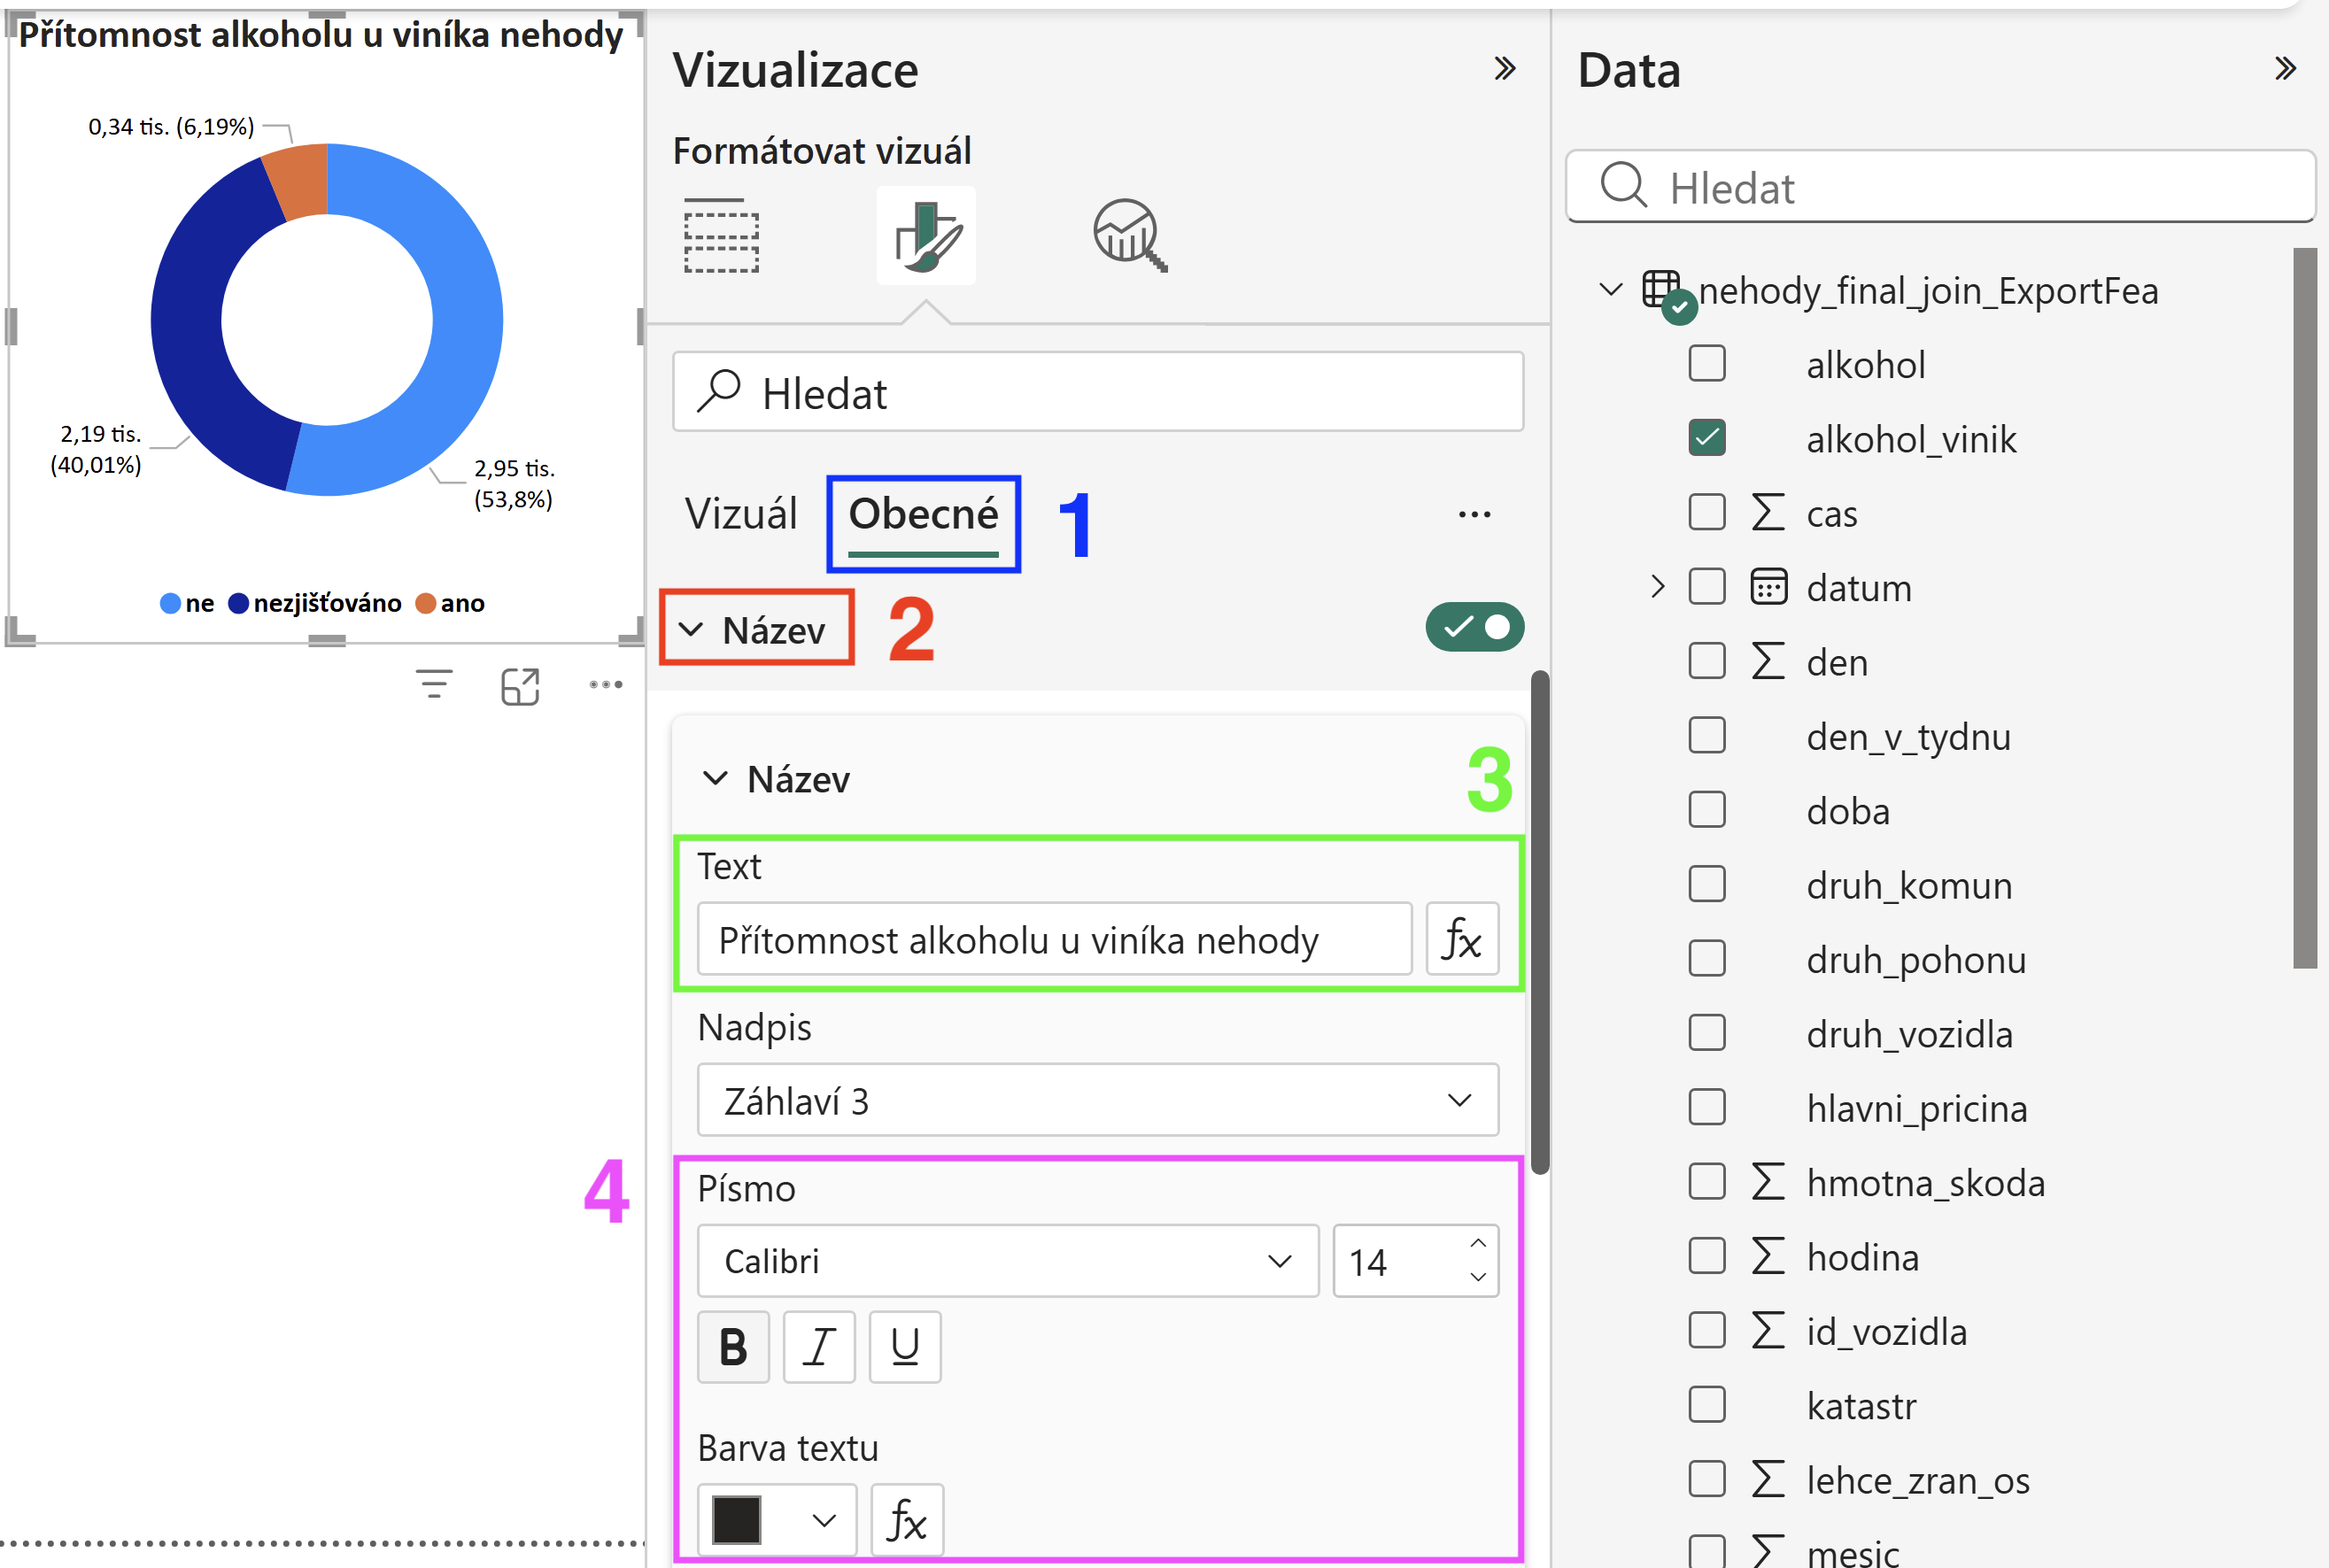Apply underline to the title font
The image size is (2329, 1568).
click(905, 1347)
